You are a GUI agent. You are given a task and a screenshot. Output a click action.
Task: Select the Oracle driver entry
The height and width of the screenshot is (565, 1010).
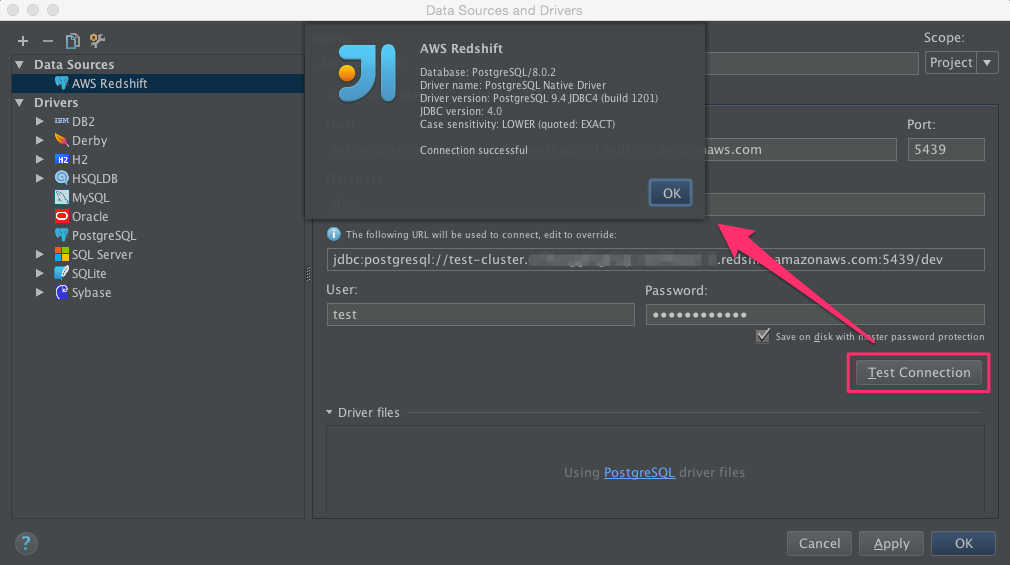point(90,216)
